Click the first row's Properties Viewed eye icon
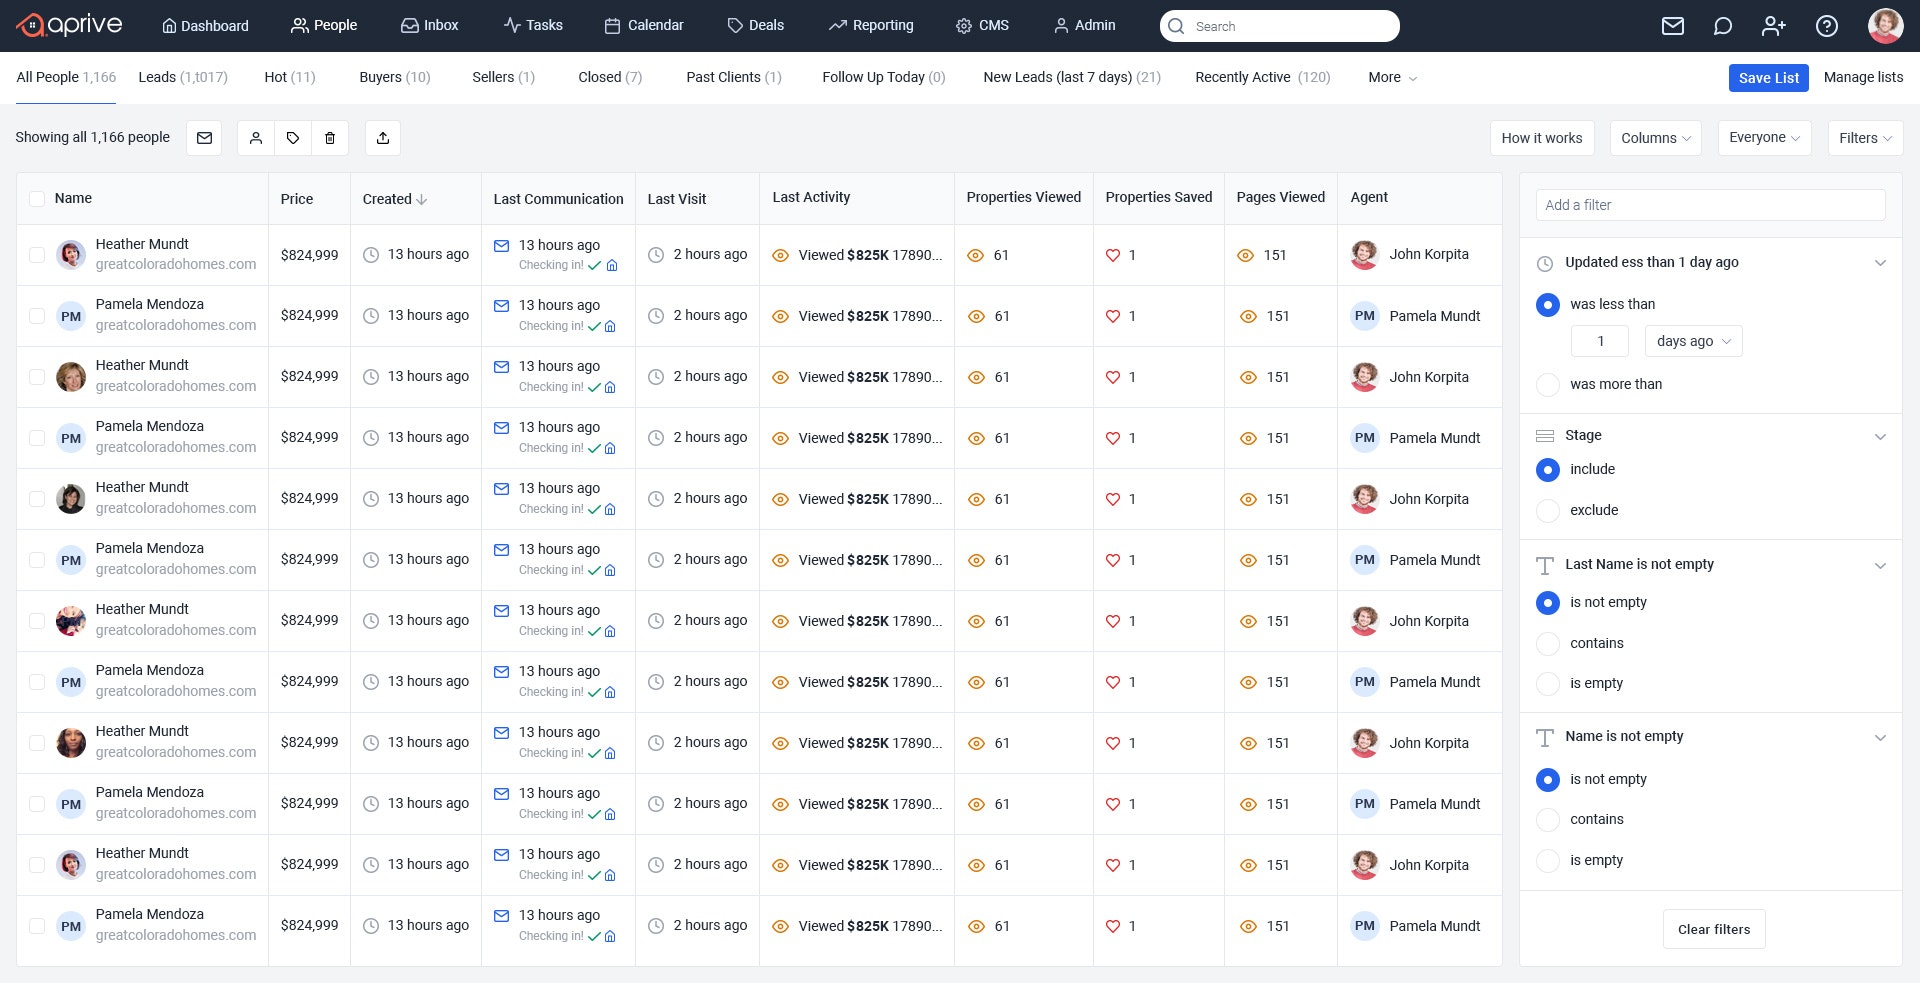Screen dimensions: 1920x983 tap(976, 256)
